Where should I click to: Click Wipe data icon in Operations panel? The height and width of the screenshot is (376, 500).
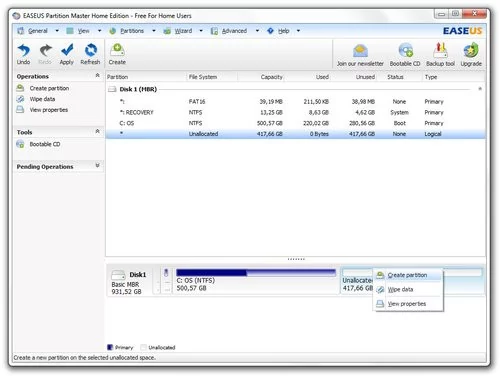click(x=20, y=99)
